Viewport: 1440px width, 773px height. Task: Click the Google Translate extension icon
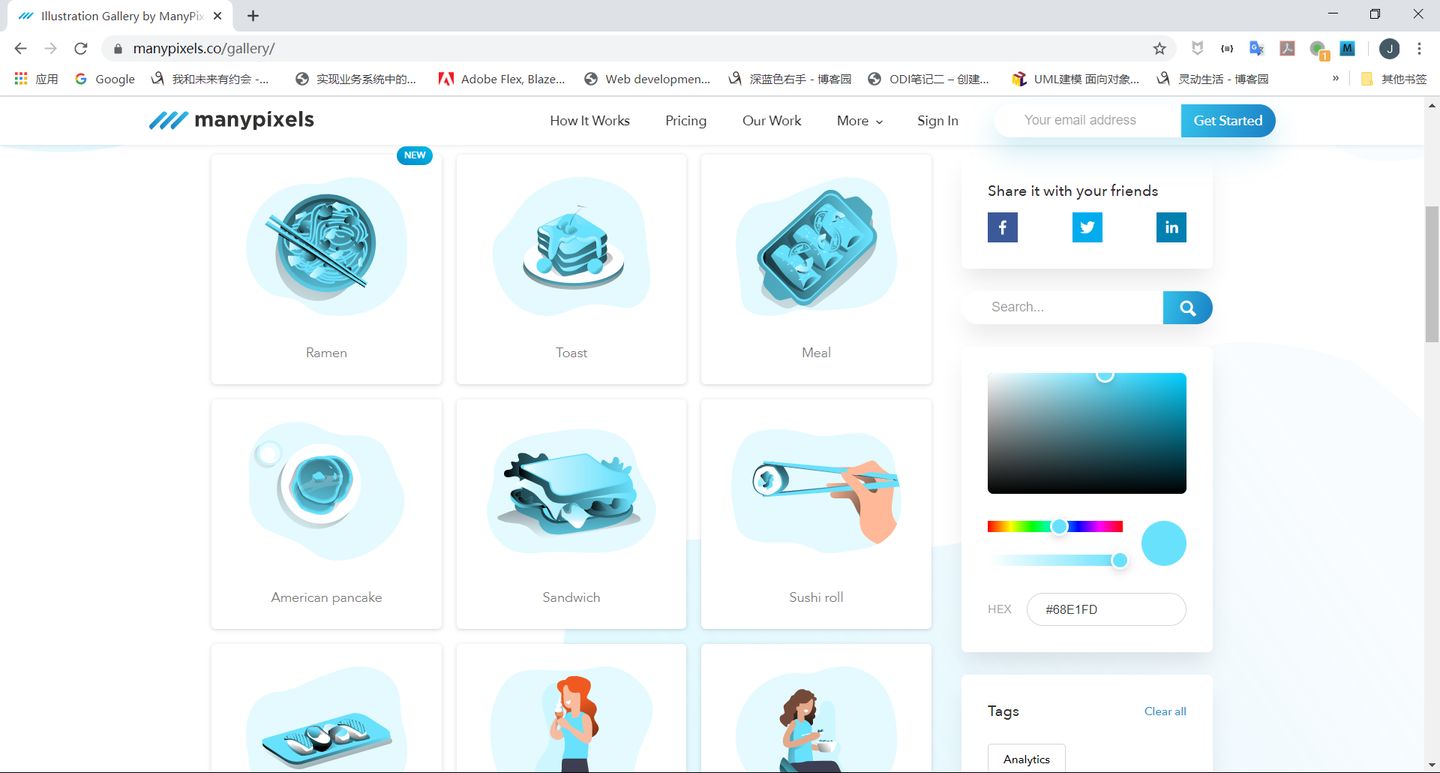pos(1257,48)
